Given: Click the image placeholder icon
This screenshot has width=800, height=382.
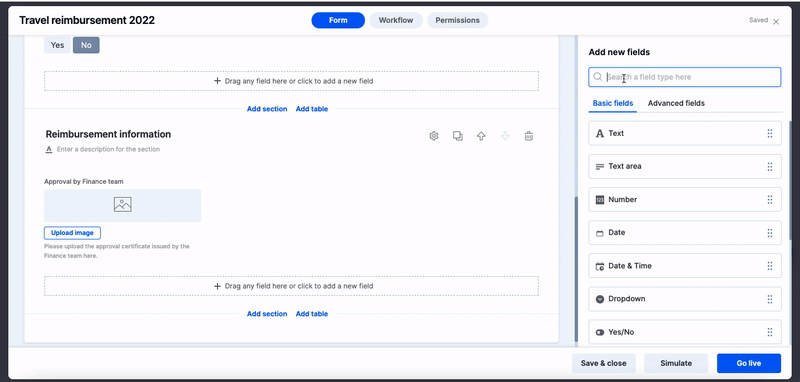Looking at the screenshot, I should pyautogui.click(x=122, y=205).
